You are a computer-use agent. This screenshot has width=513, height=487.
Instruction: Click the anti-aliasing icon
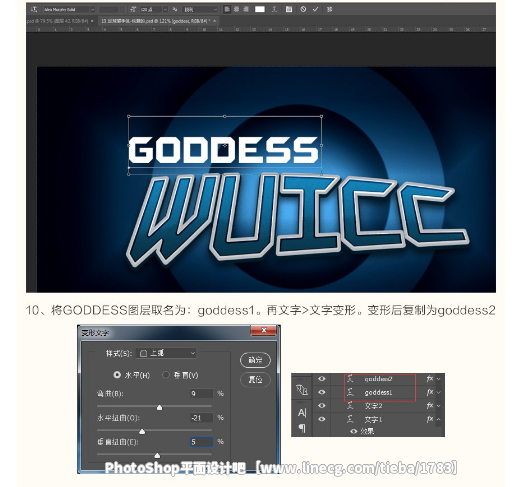tap(175, 9)
